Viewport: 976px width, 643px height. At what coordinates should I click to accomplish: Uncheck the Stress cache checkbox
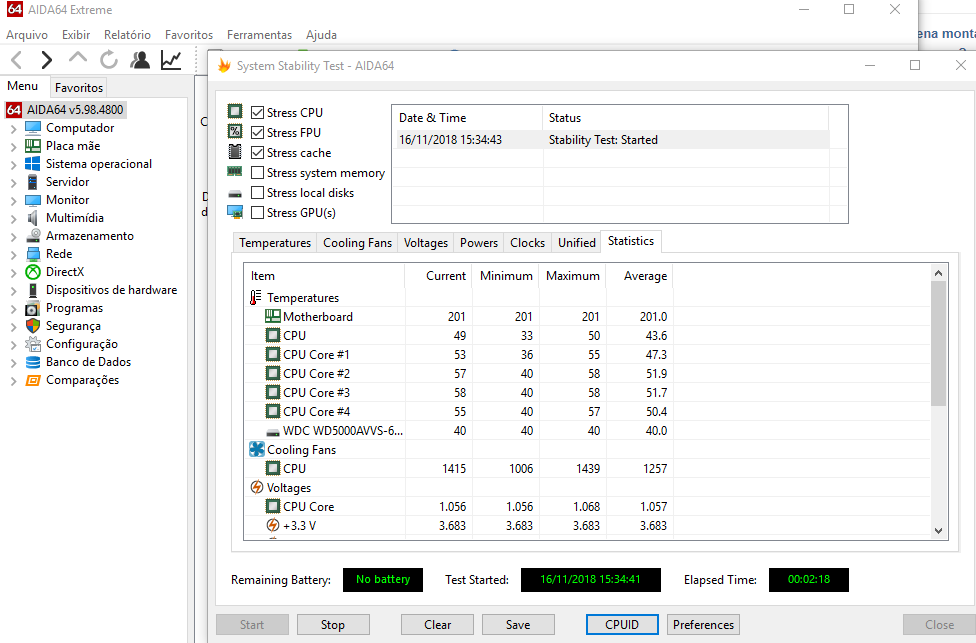[257, 153]
